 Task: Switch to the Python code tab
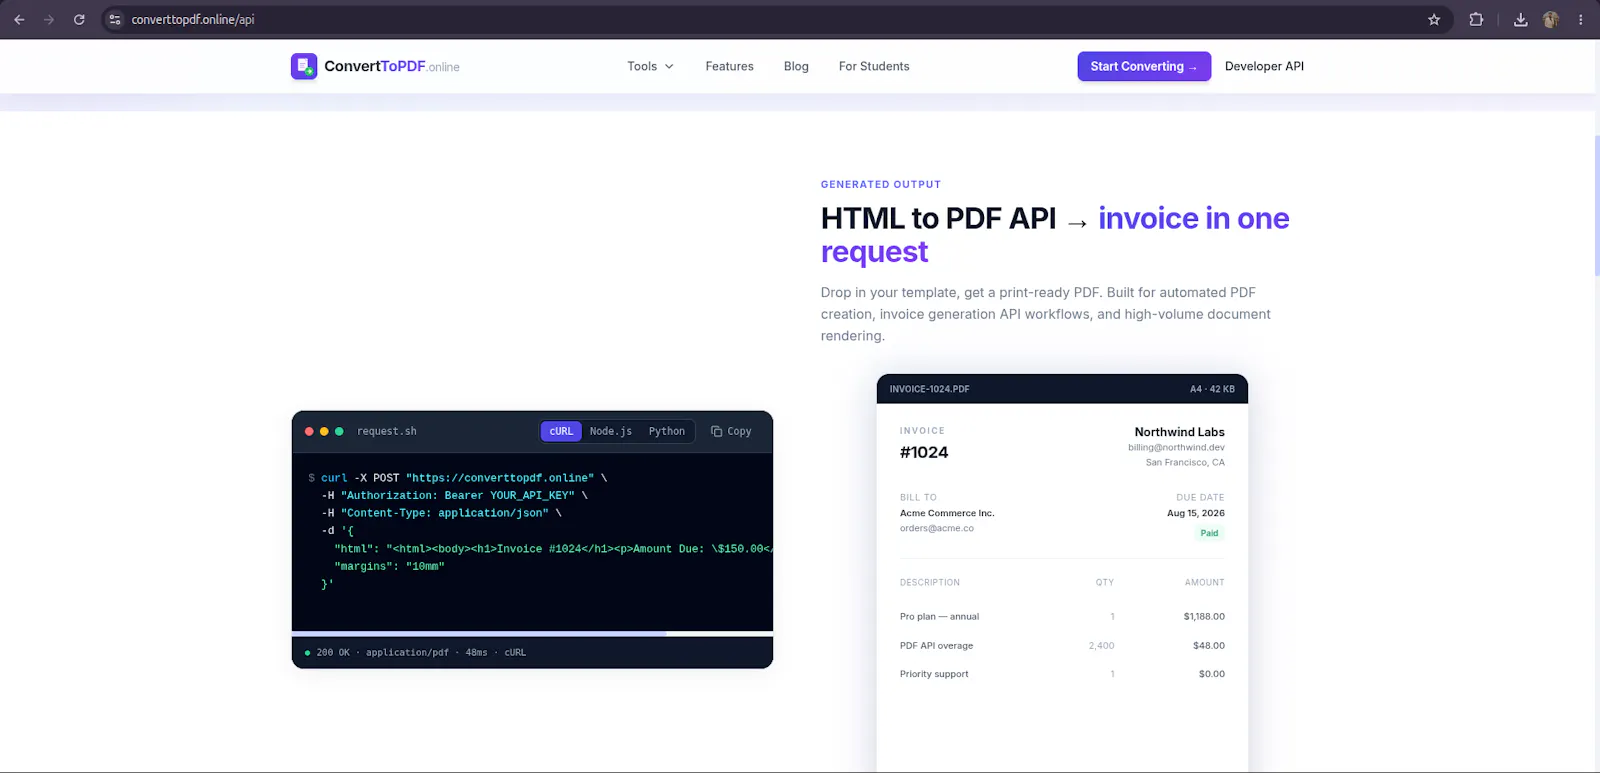[x=667, y=431]
